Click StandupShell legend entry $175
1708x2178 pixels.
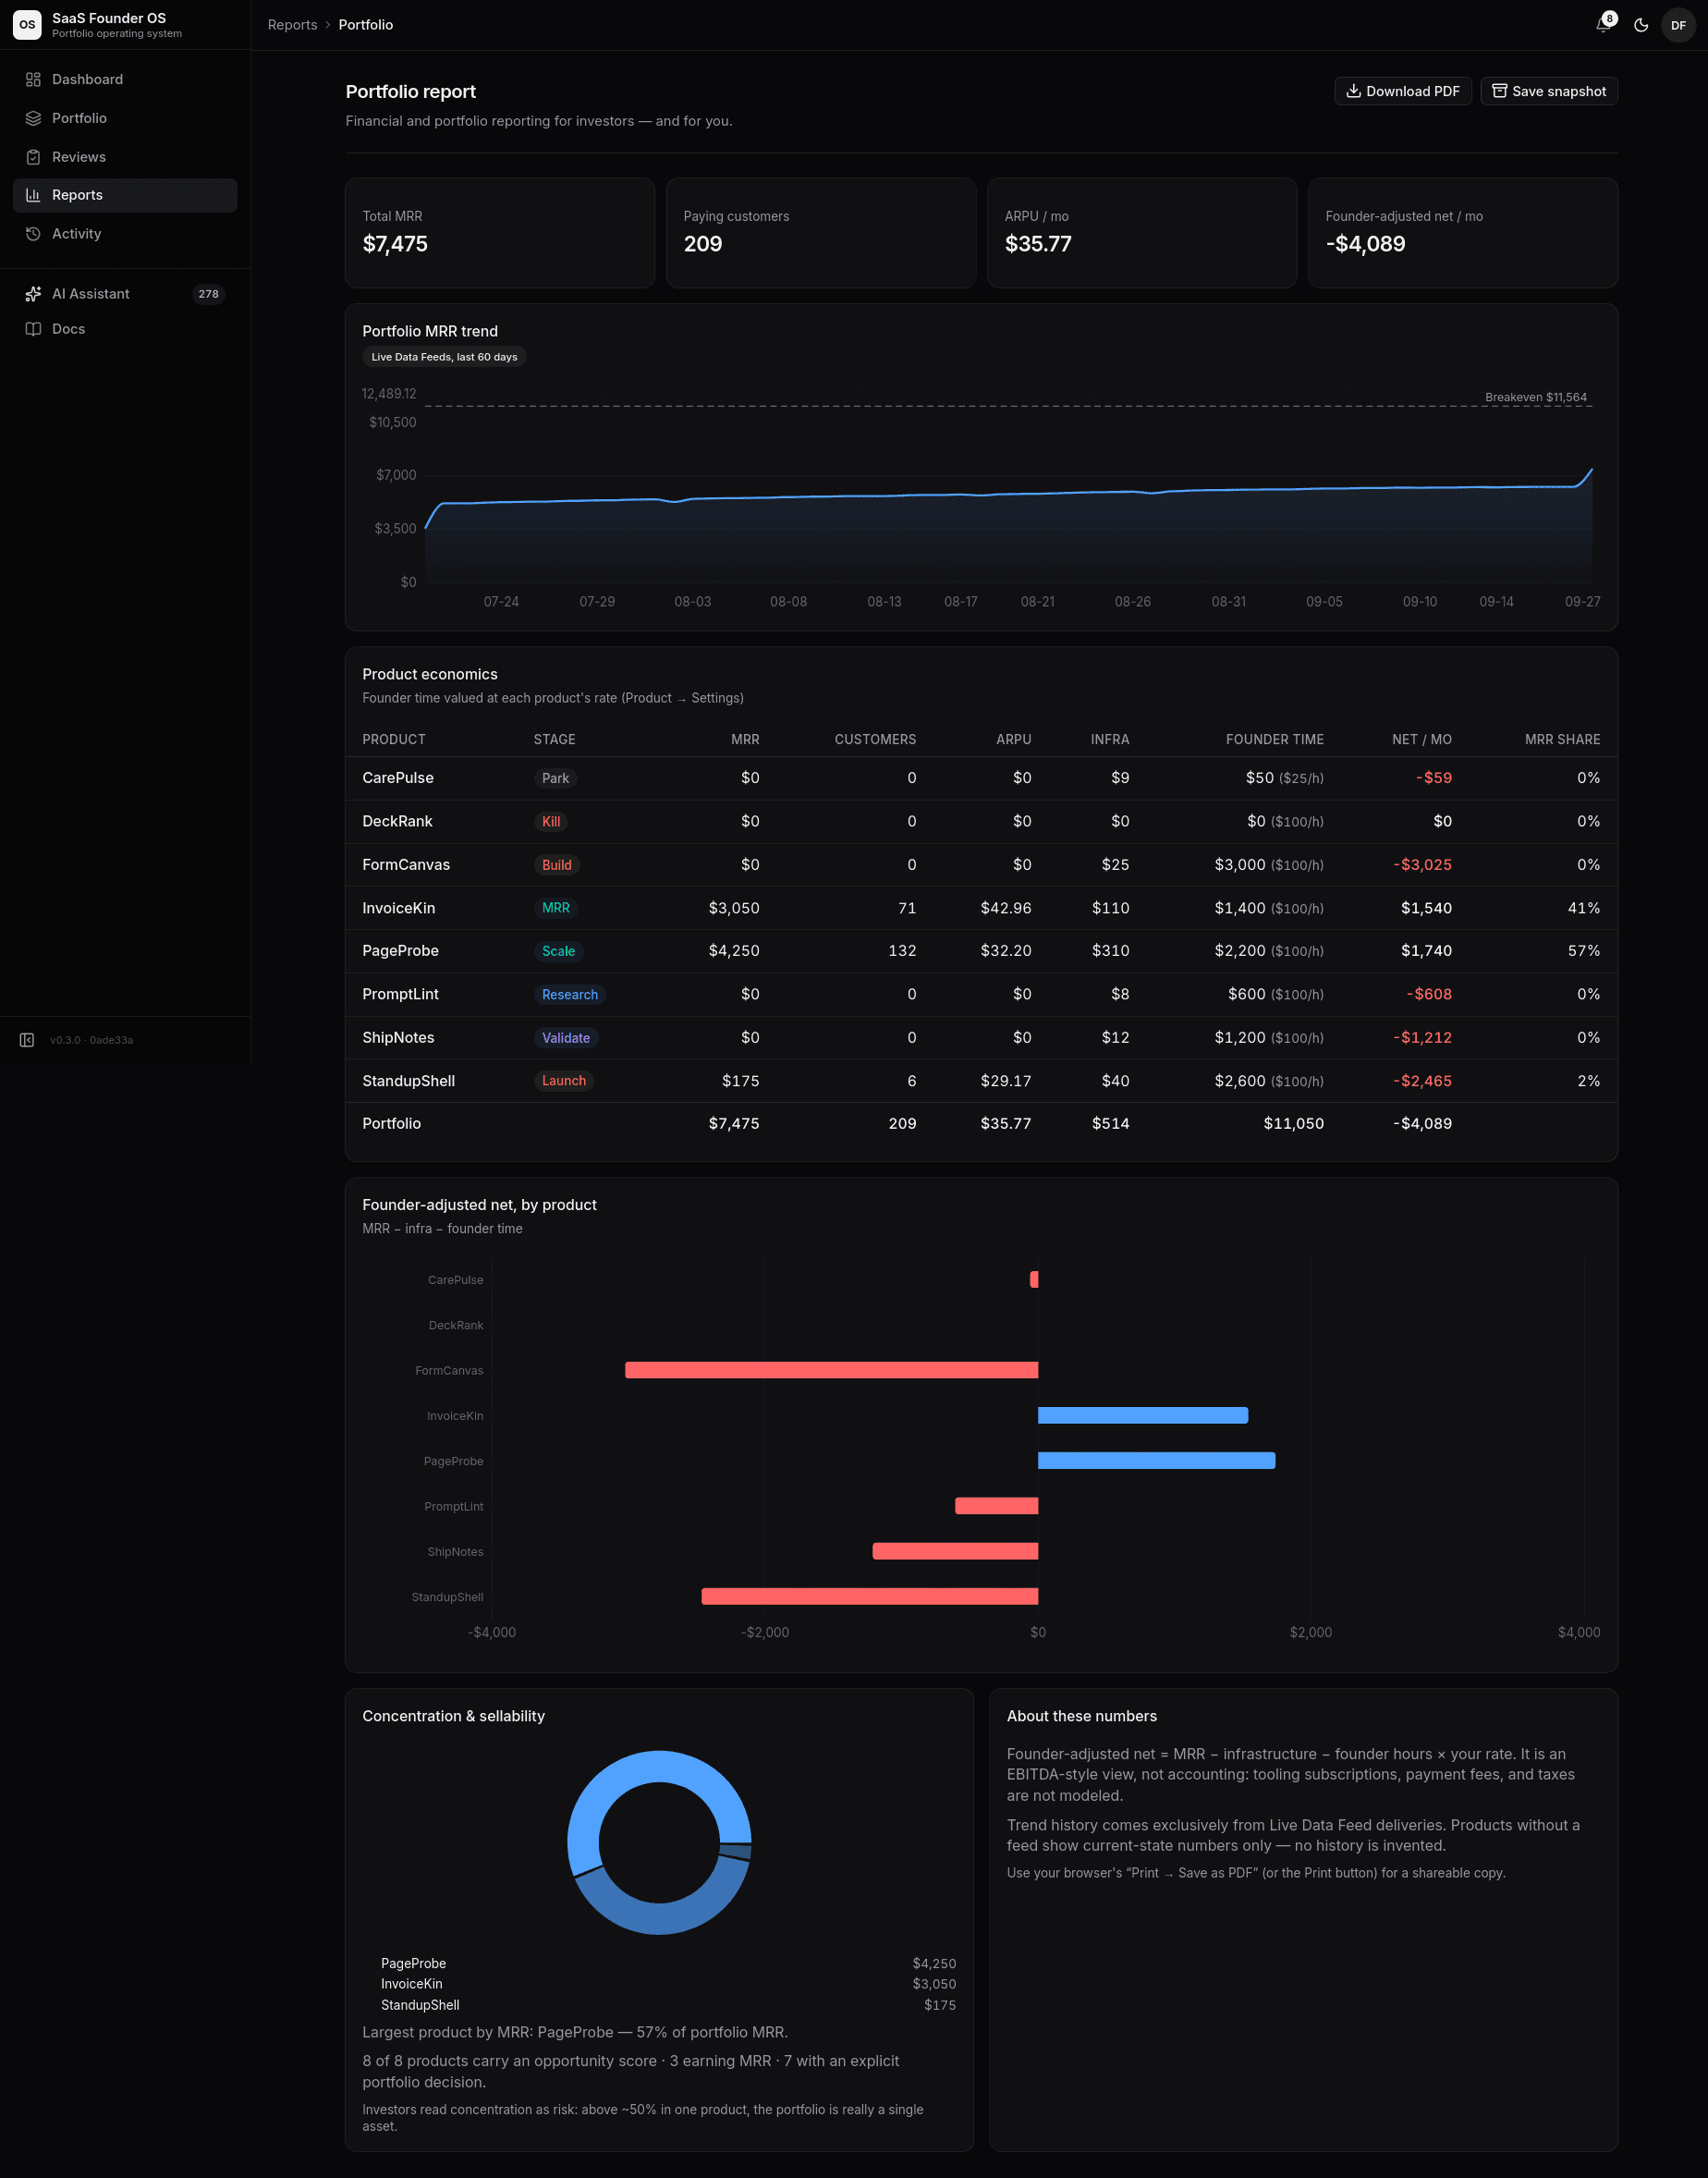[659, 2006]
